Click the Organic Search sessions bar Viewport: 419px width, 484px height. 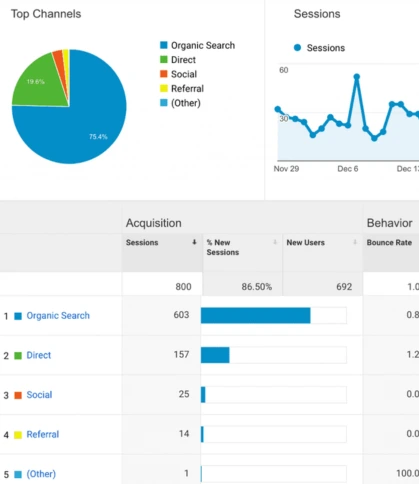coord(256,315)
